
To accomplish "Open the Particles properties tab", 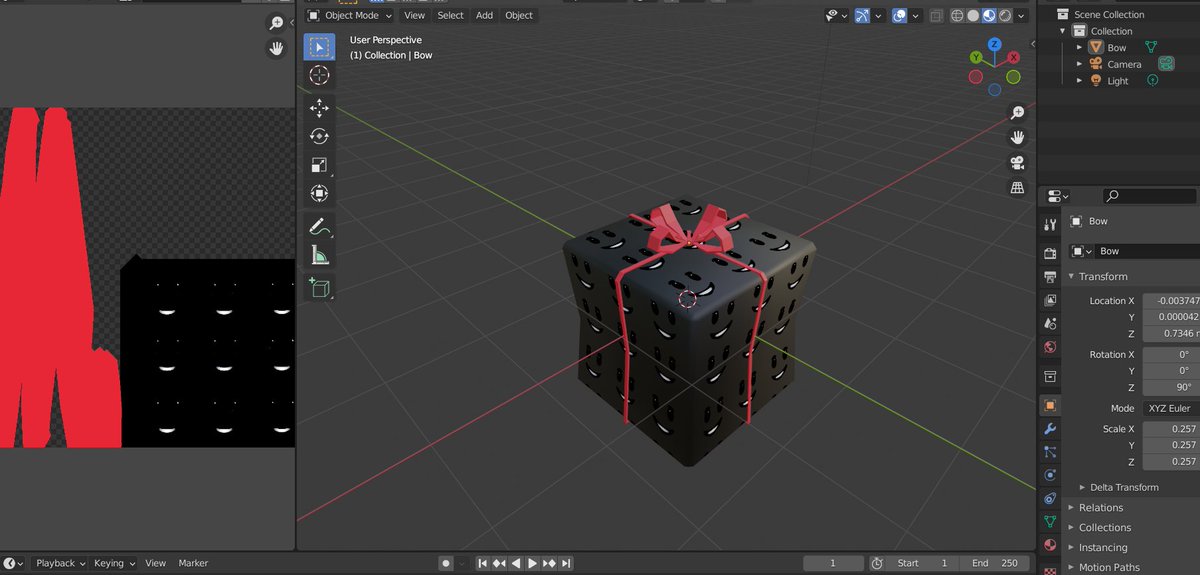I will [1049, 452].
